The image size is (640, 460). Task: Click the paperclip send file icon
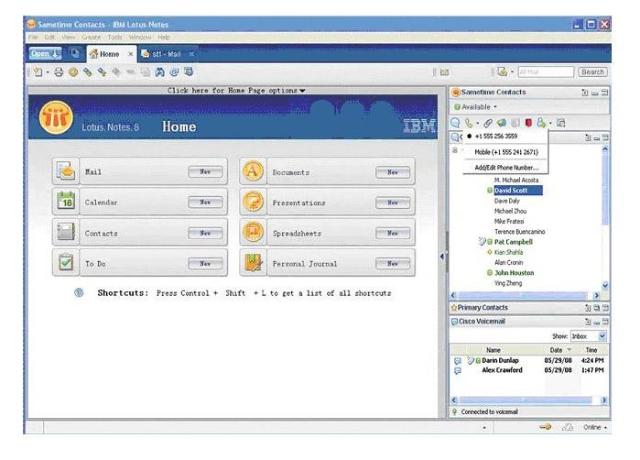pos(488,122)
